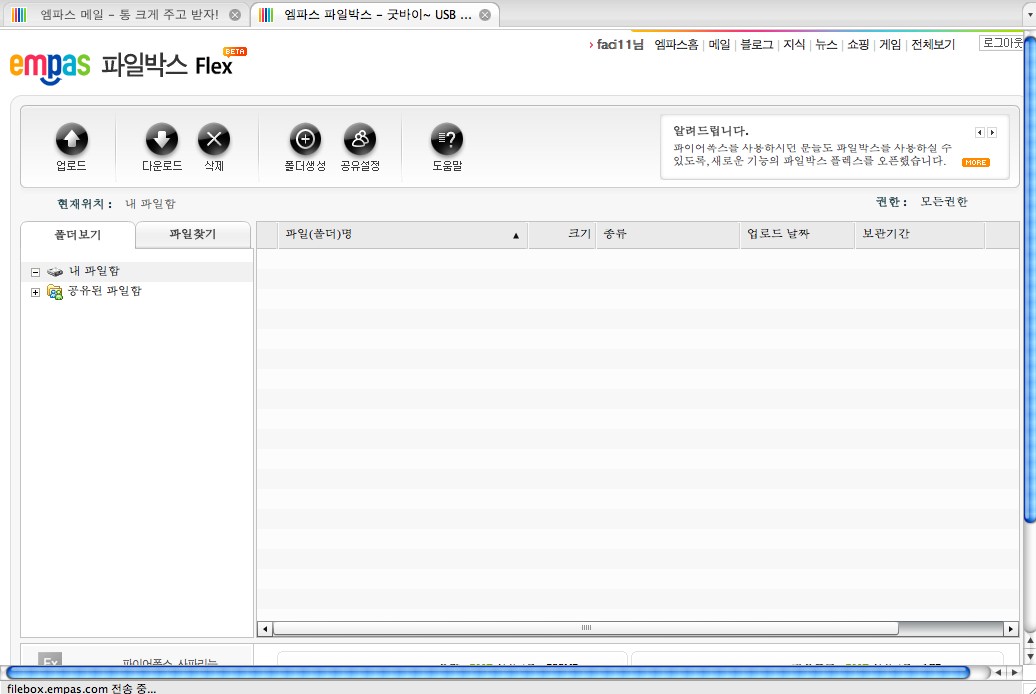
Task: Click the file list horizontal scrollbar thumb
Action: (x=586, y=628)
